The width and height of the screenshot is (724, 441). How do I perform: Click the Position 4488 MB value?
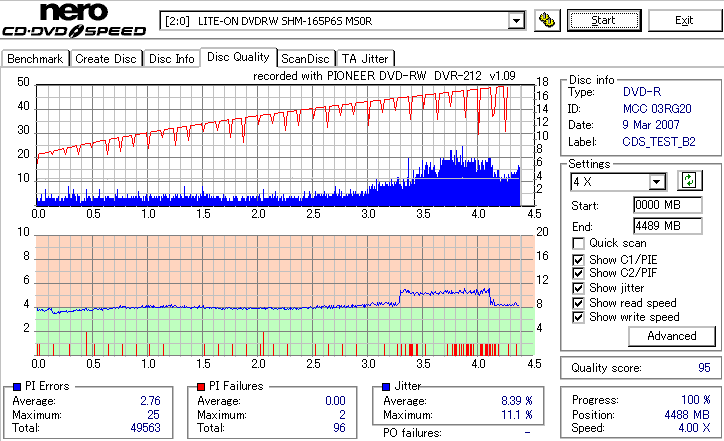coord(687,415)
